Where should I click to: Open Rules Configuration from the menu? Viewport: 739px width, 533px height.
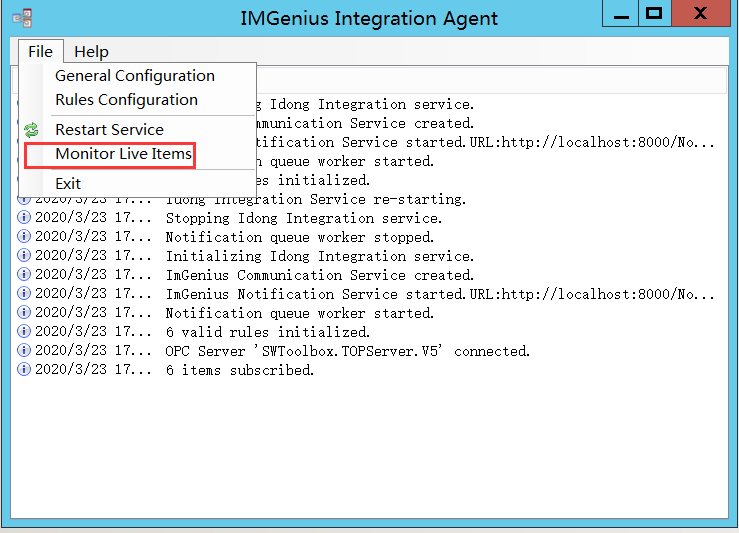coord(126,100)
